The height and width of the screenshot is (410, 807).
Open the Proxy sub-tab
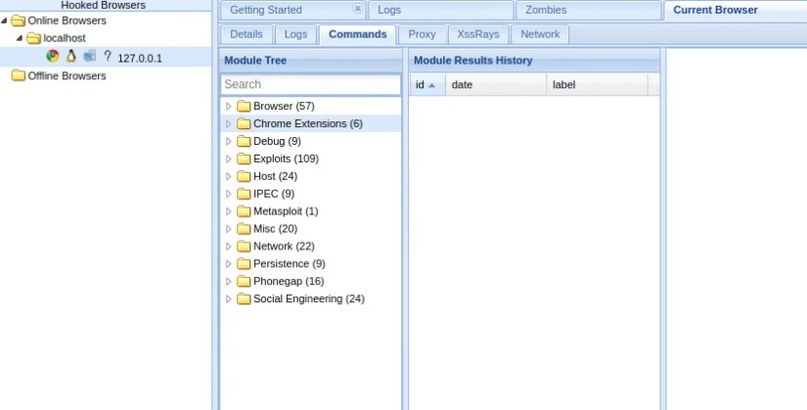point(422,34)
